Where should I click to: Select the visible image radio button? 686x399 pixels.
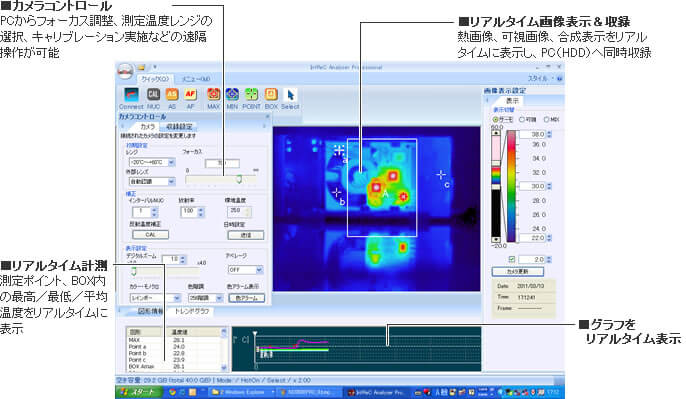(522, 119)
